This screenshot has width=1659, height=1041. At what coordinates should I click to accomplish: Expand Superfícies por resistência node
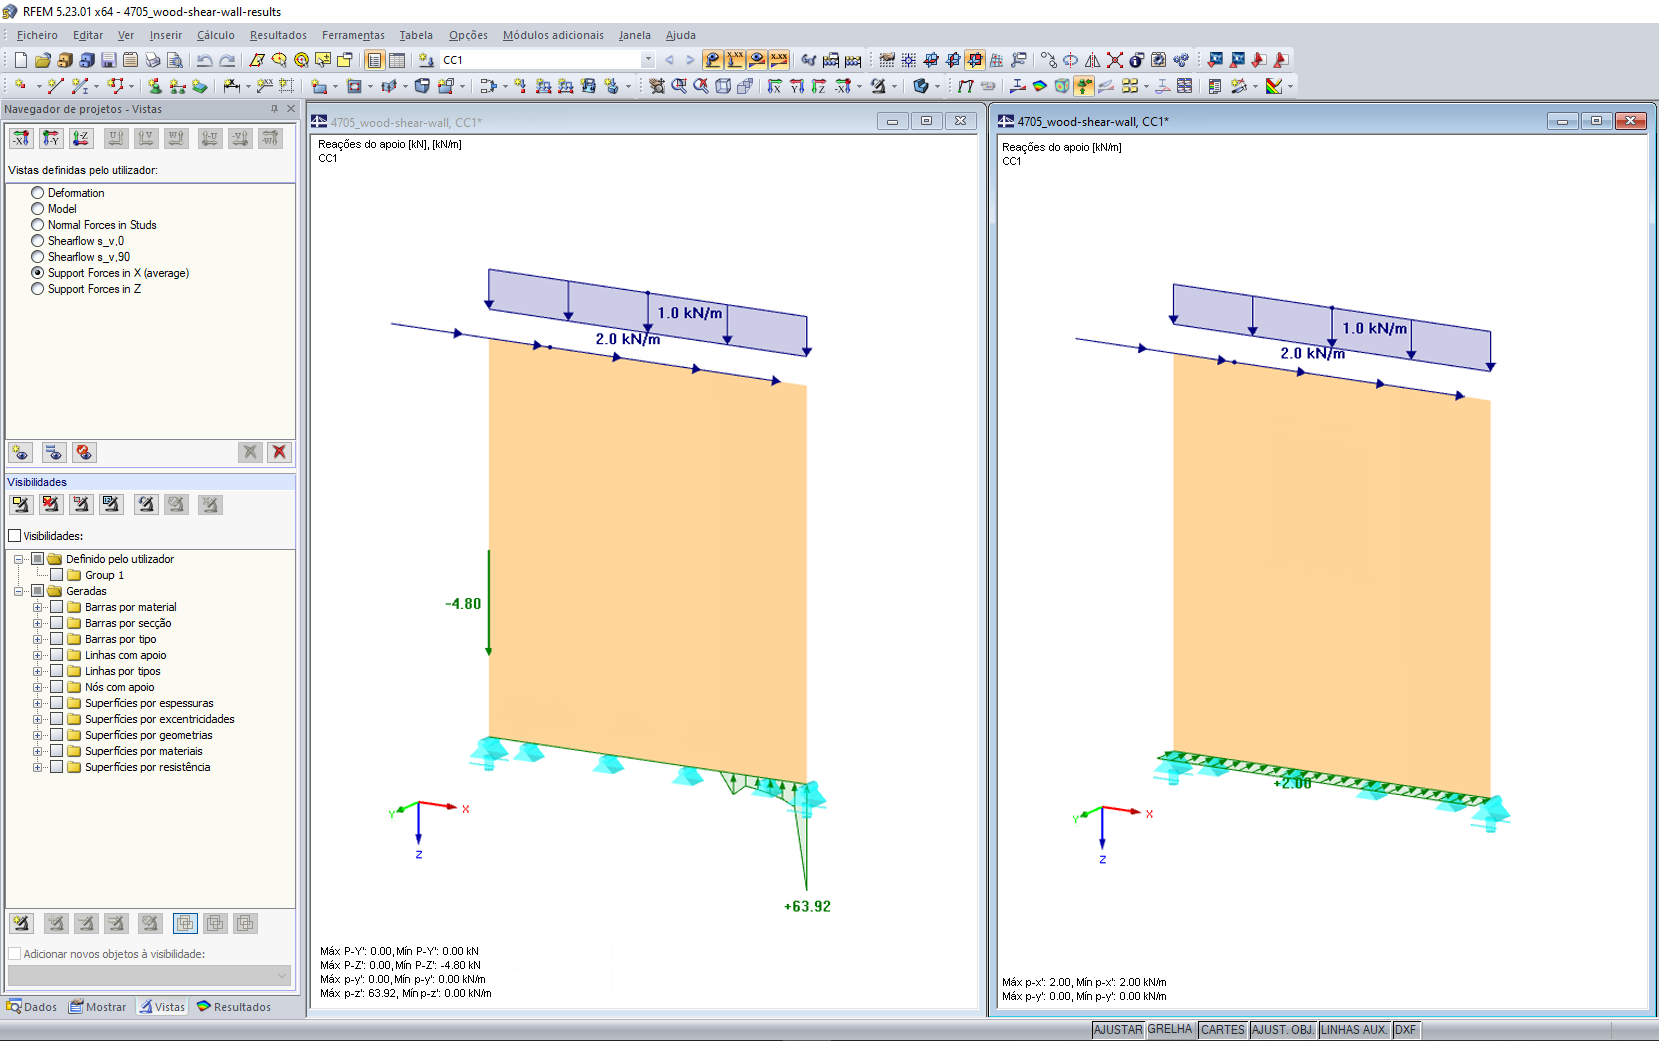point(38,767)
